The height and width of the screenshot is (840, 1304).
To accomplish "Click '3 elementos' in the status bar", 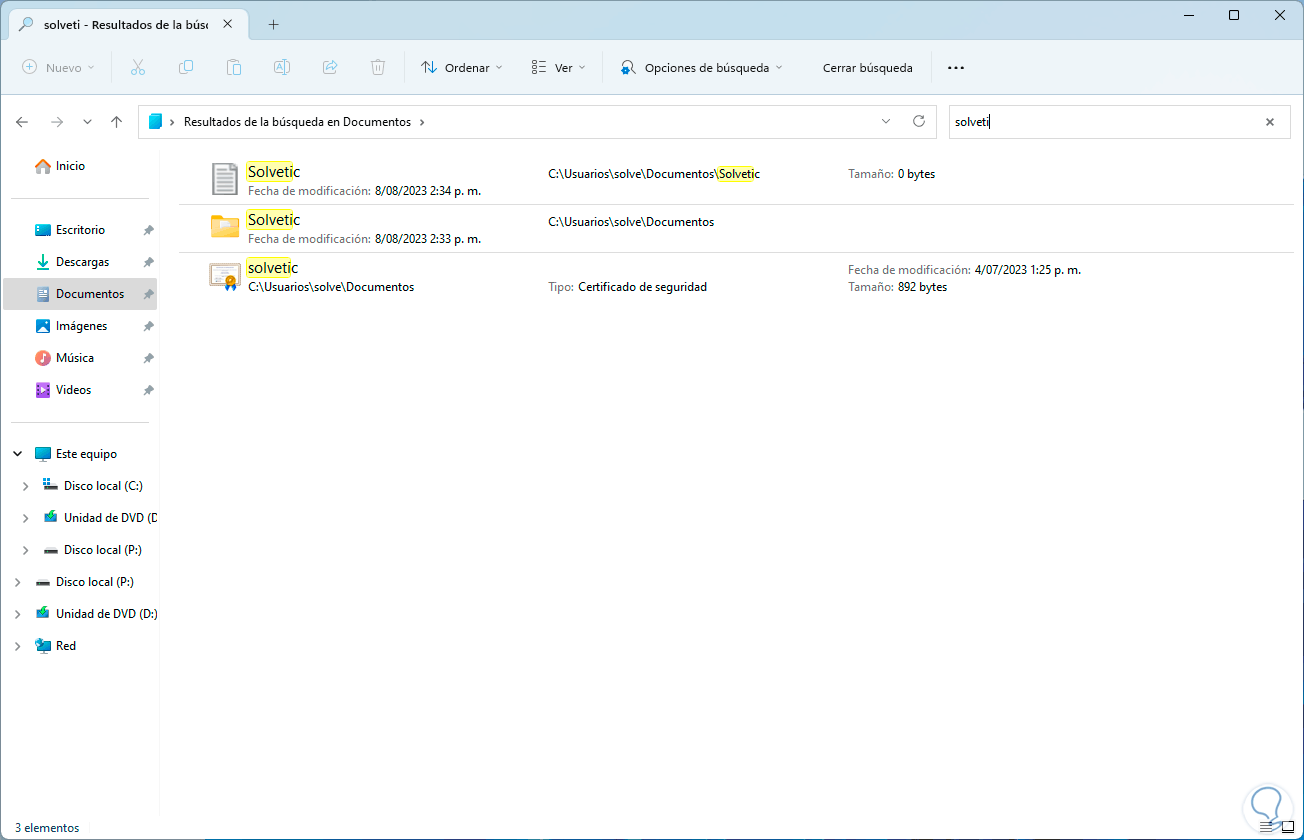I will coord(47,828).
